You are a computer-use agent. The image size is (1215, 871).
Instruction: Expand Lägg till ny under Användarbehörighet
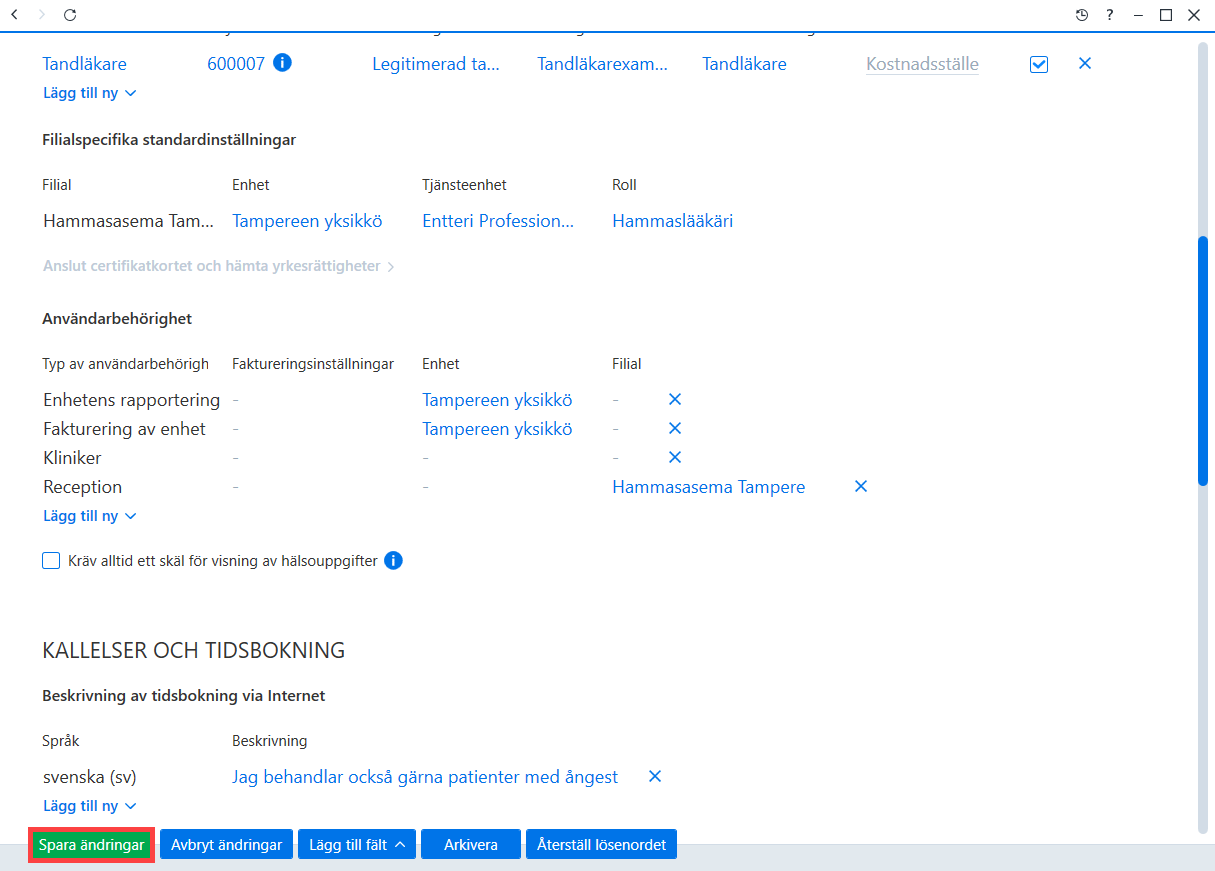tap(90, 516)
